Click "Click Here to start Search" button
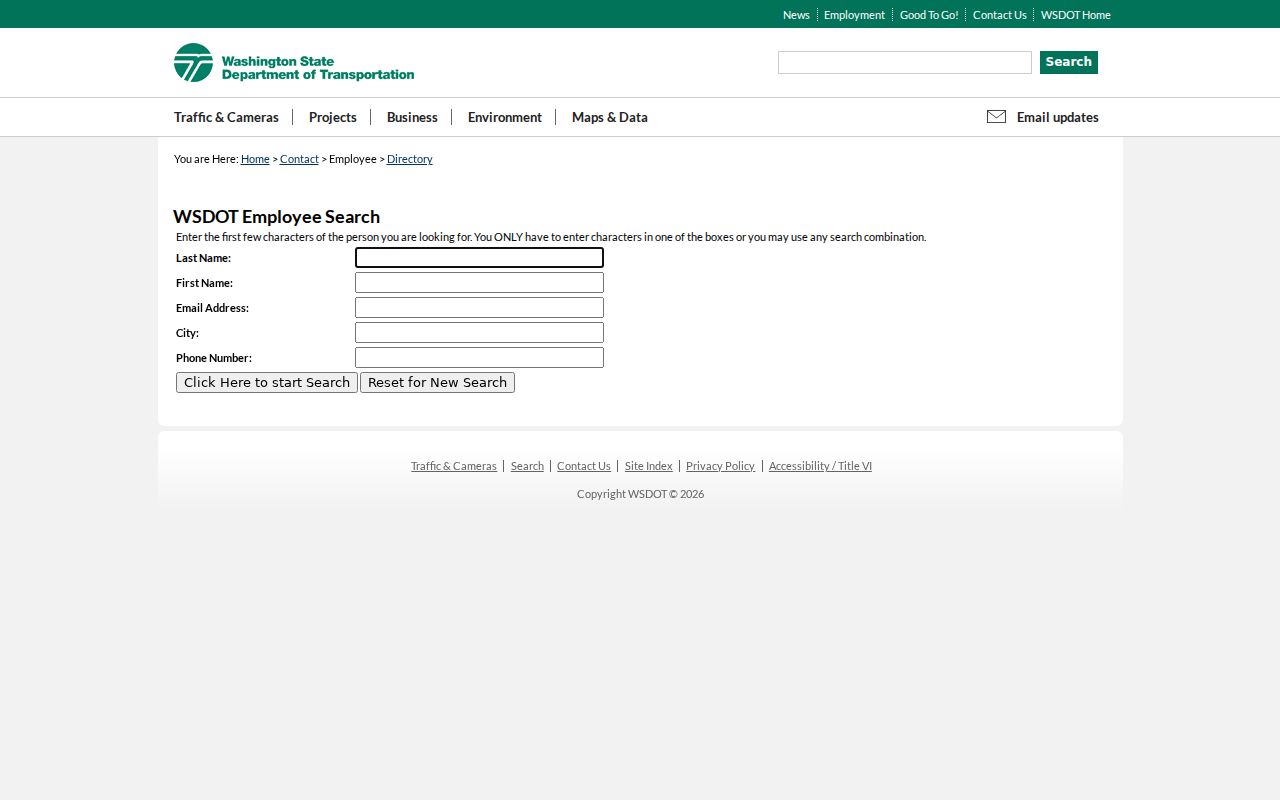Screen dimensions: 1280x800 click(267, 383)
